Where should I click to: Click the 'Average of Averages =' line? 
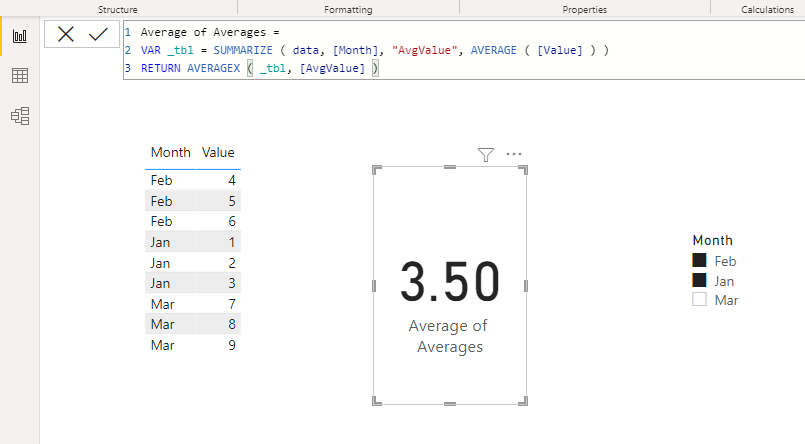[210, 32]
